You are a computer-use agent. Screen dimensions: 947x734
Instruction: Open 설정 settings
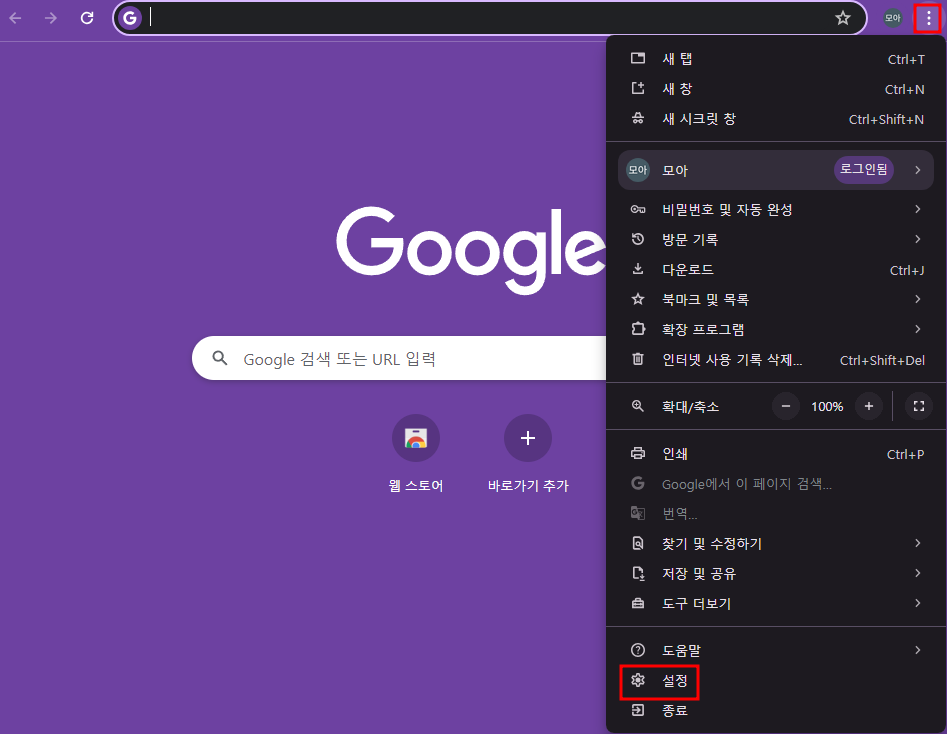point(776,681)
